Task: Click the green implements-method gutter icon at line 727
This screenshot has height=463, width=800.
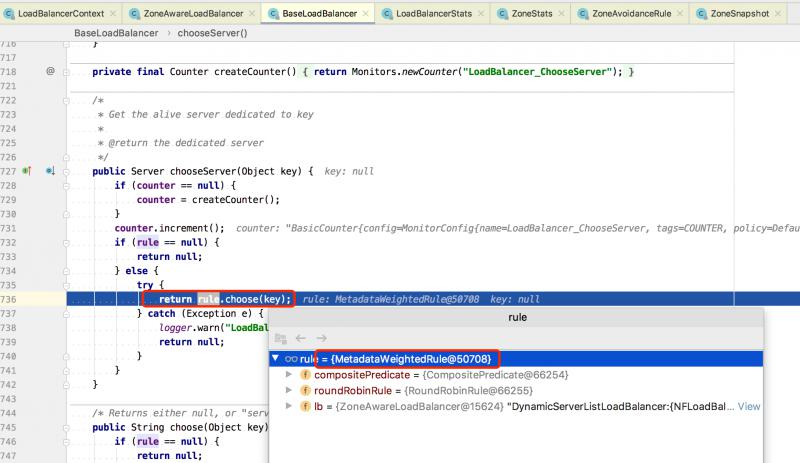Action: [27, 170]
